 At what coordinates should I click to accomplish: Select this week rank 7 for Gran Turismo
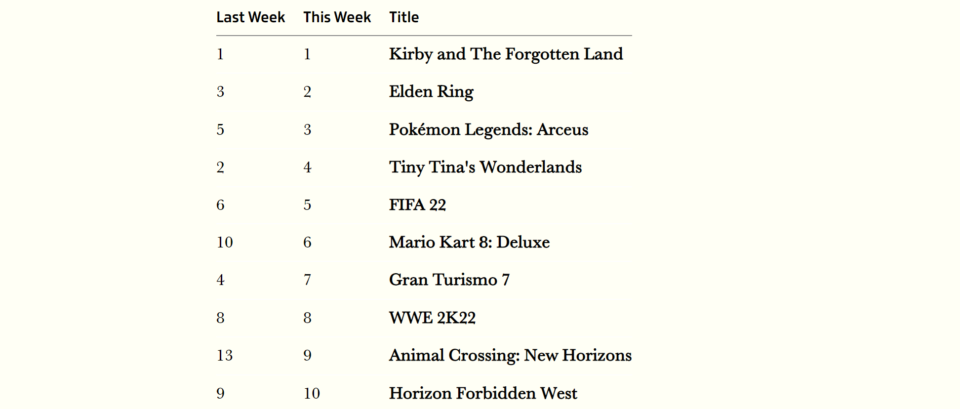[x=307, y=280]
